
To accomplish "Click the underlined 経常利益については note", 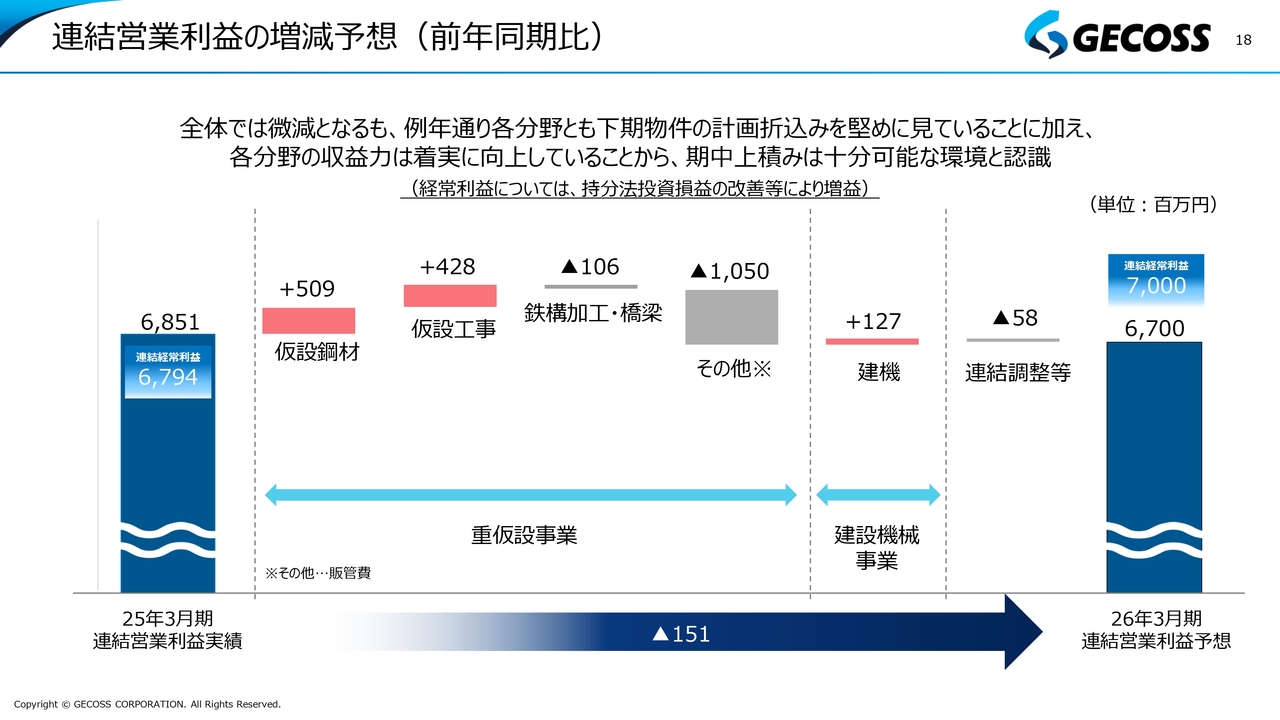I will pos(639,189).
